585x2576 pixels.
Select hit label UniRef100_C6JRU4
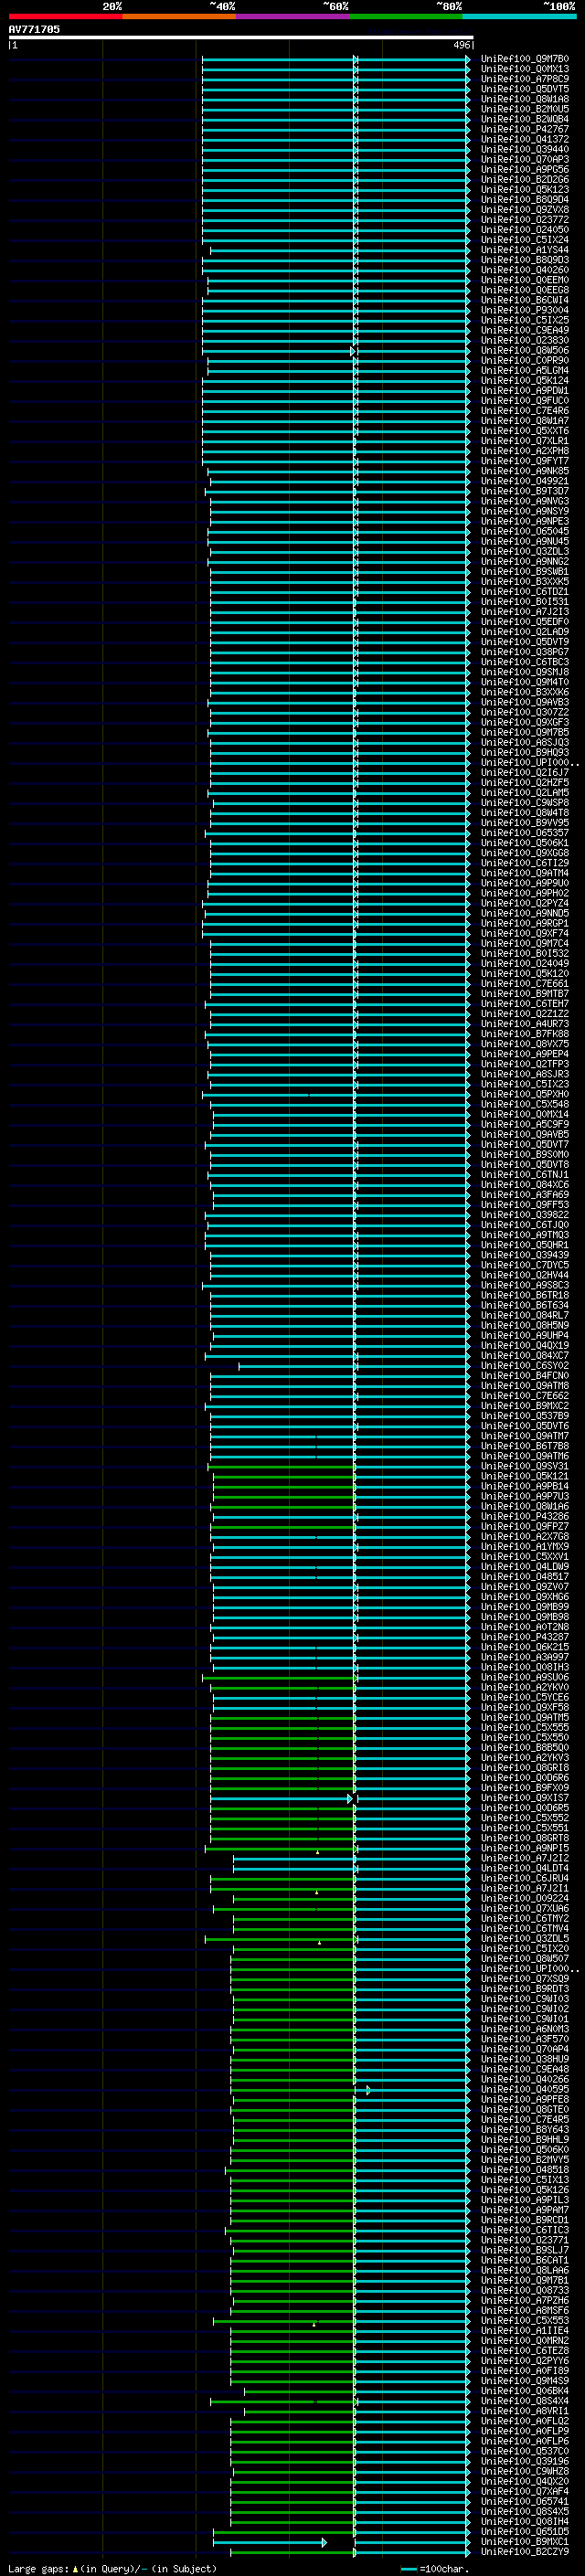tap(525, 1879)
